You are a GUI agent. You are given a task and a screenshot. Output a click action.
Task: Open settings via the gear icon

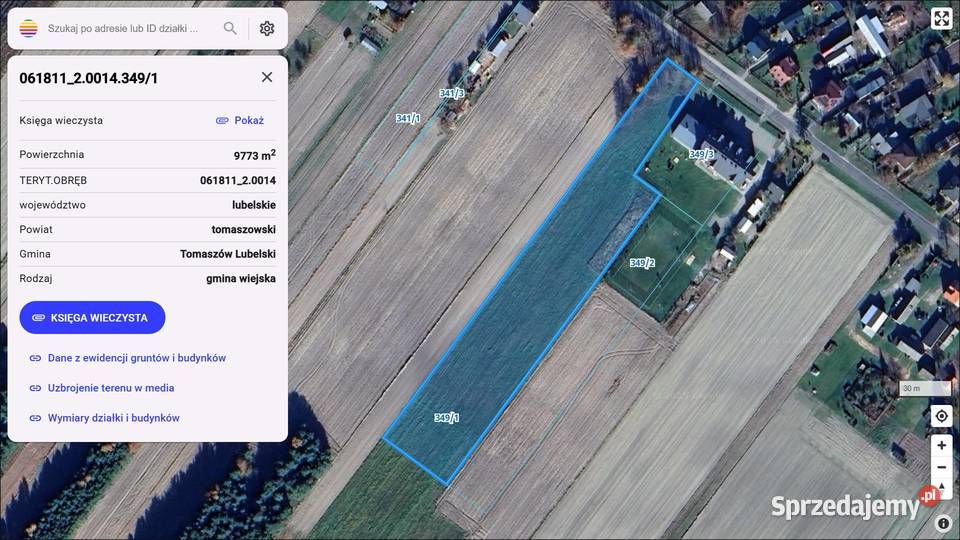267,28
